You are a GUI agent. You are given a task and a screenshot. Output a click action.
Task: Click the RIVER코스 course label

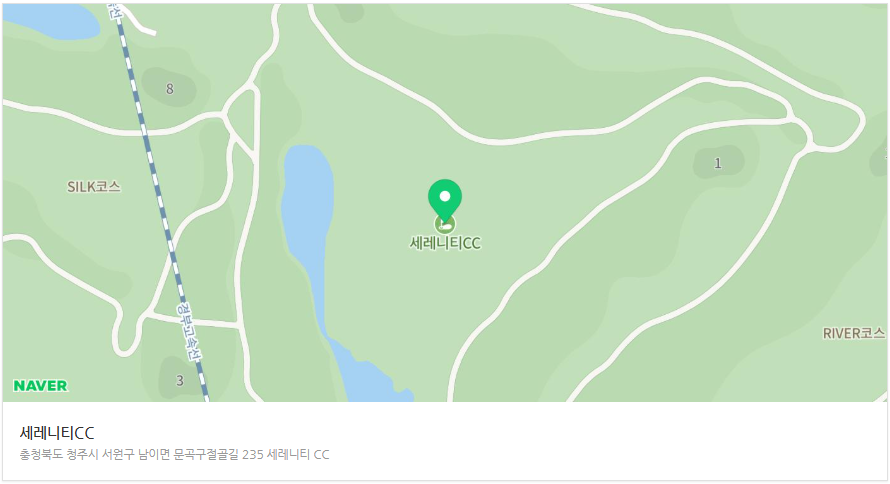[x=854, y=333]
